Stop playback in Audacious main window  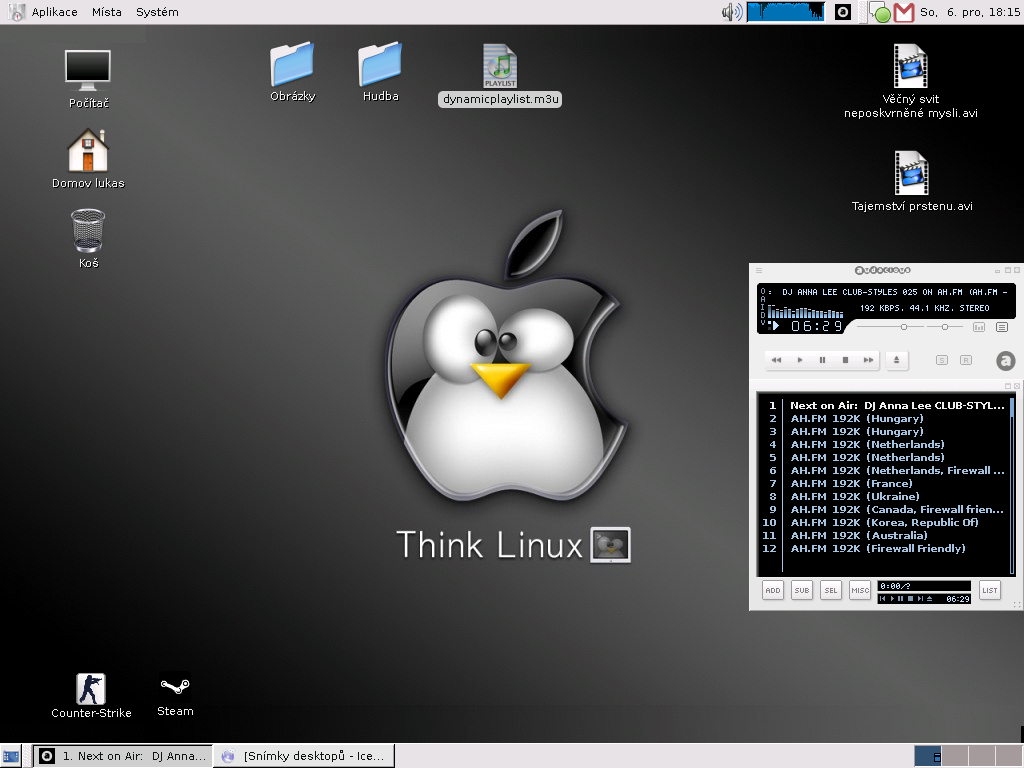845,360
